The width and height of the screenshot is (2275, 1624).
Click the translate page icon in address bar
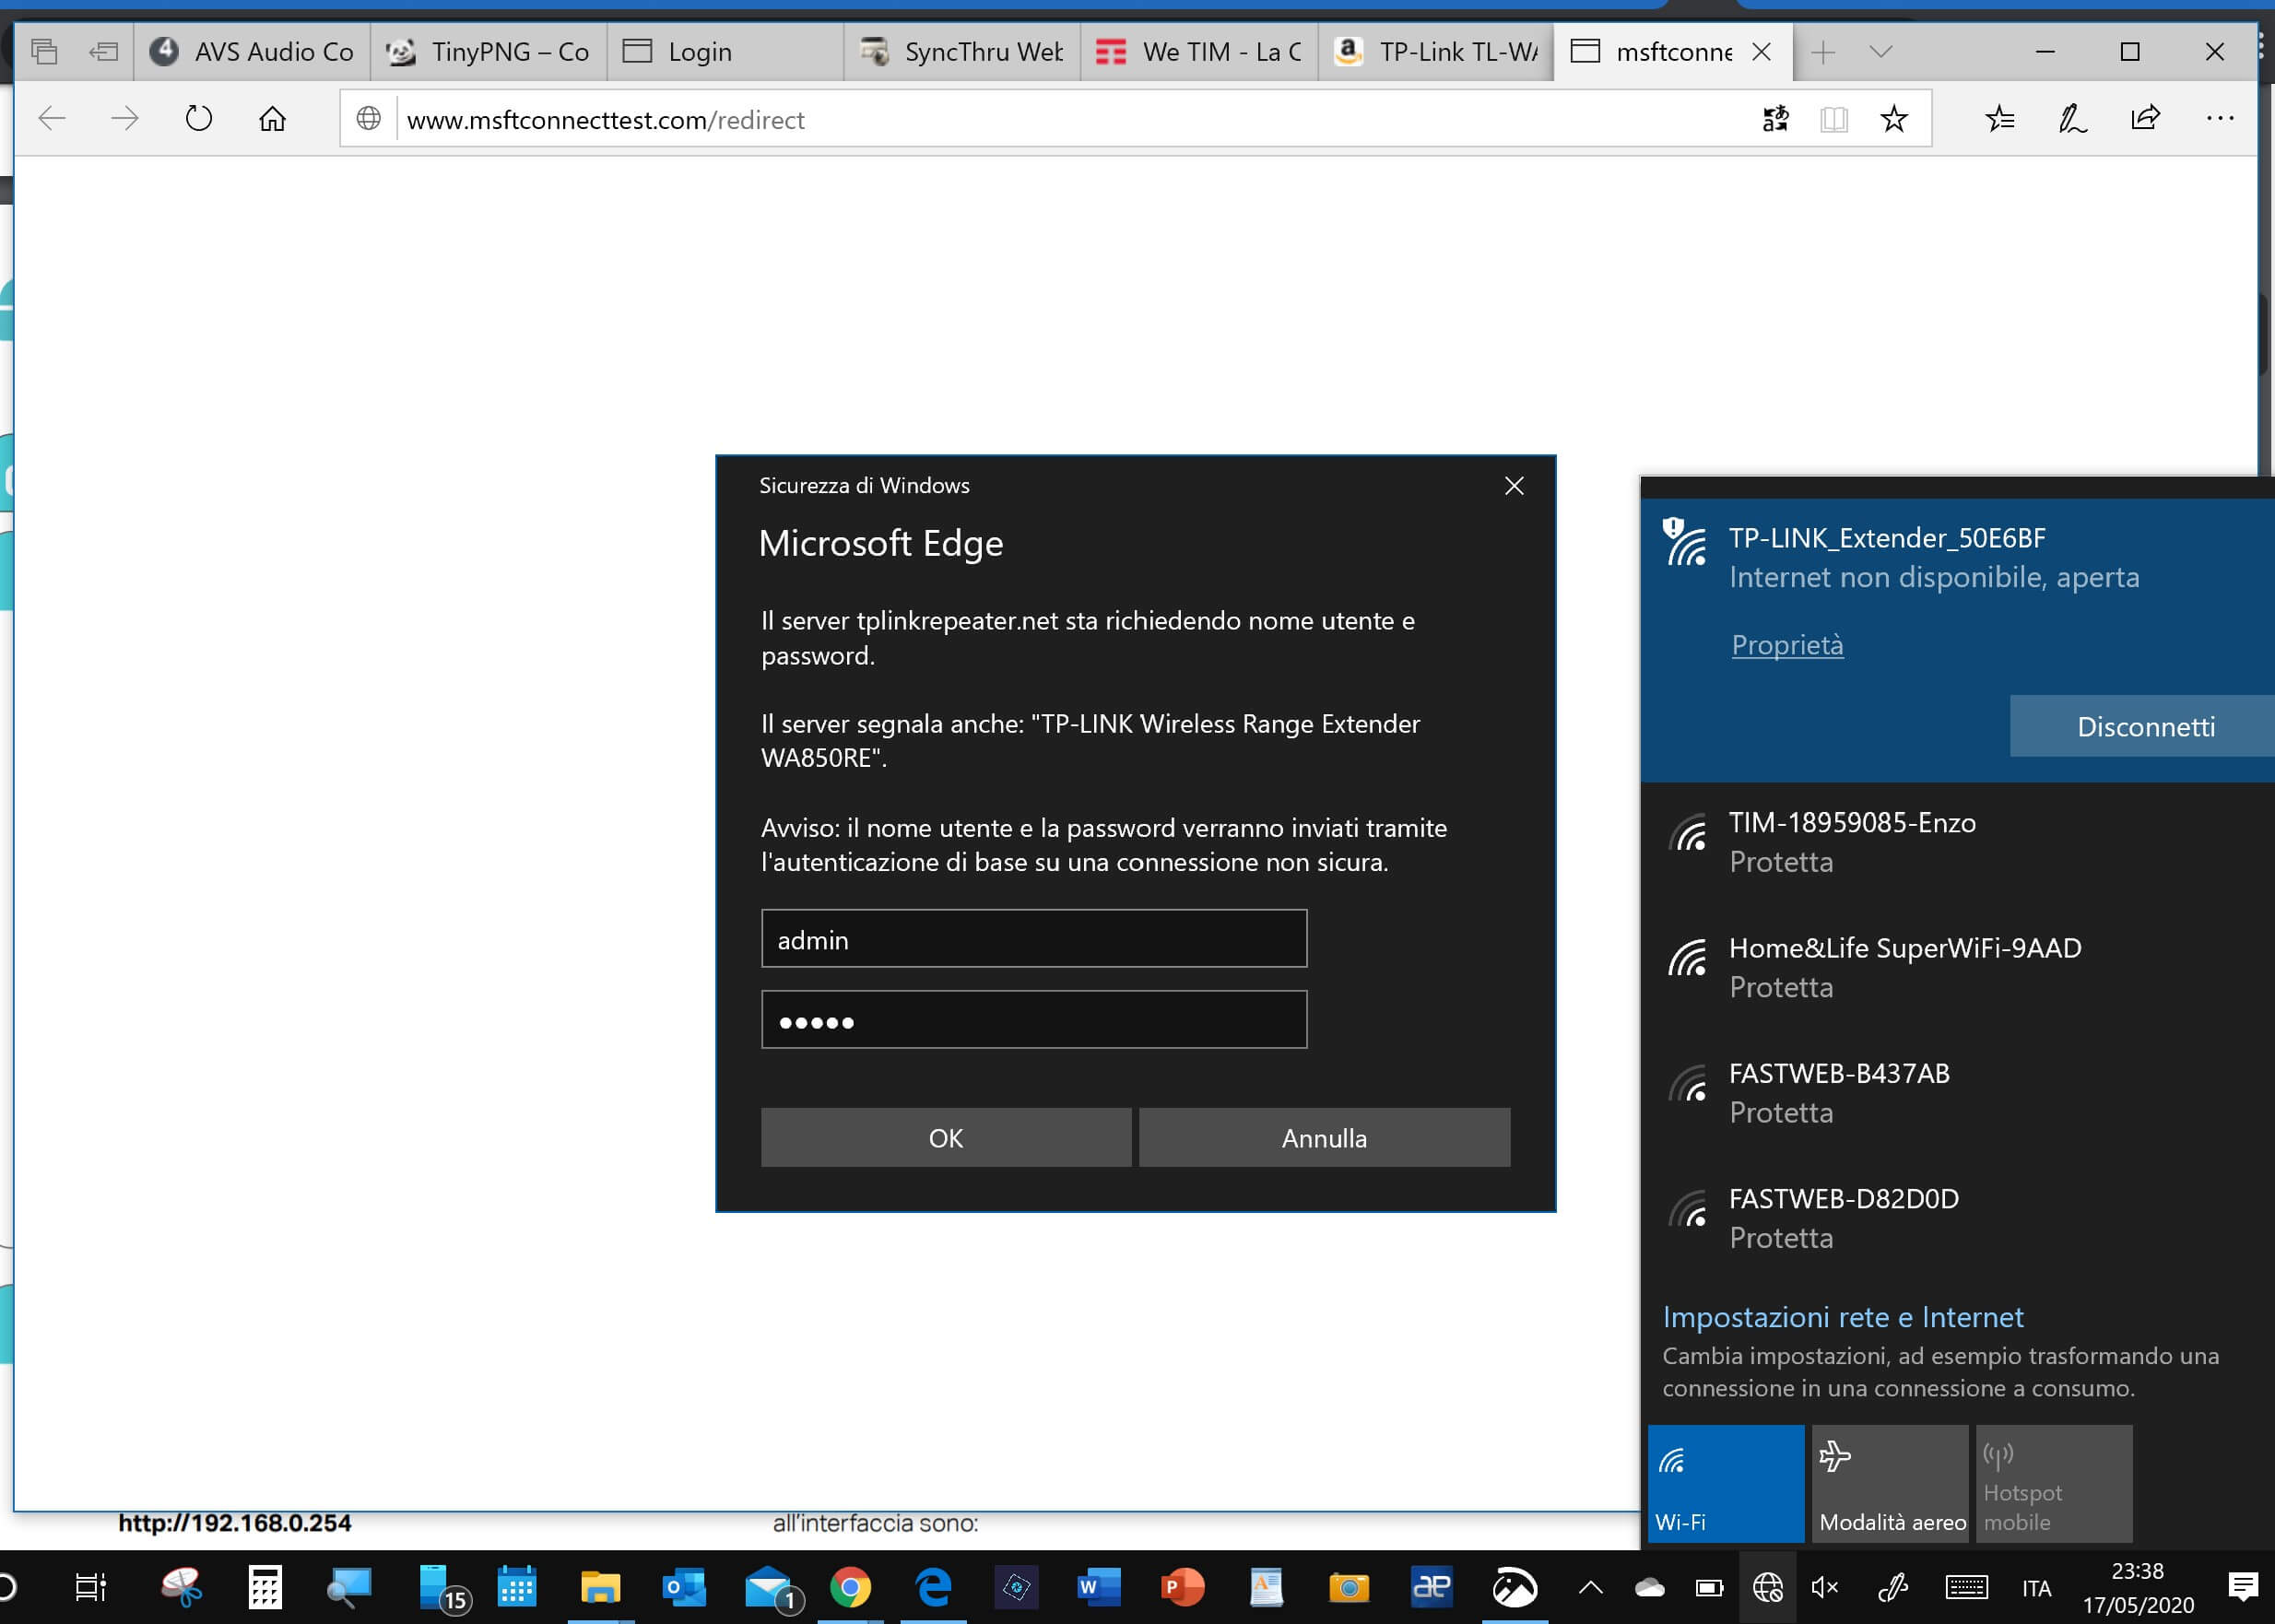(1775, 119)
